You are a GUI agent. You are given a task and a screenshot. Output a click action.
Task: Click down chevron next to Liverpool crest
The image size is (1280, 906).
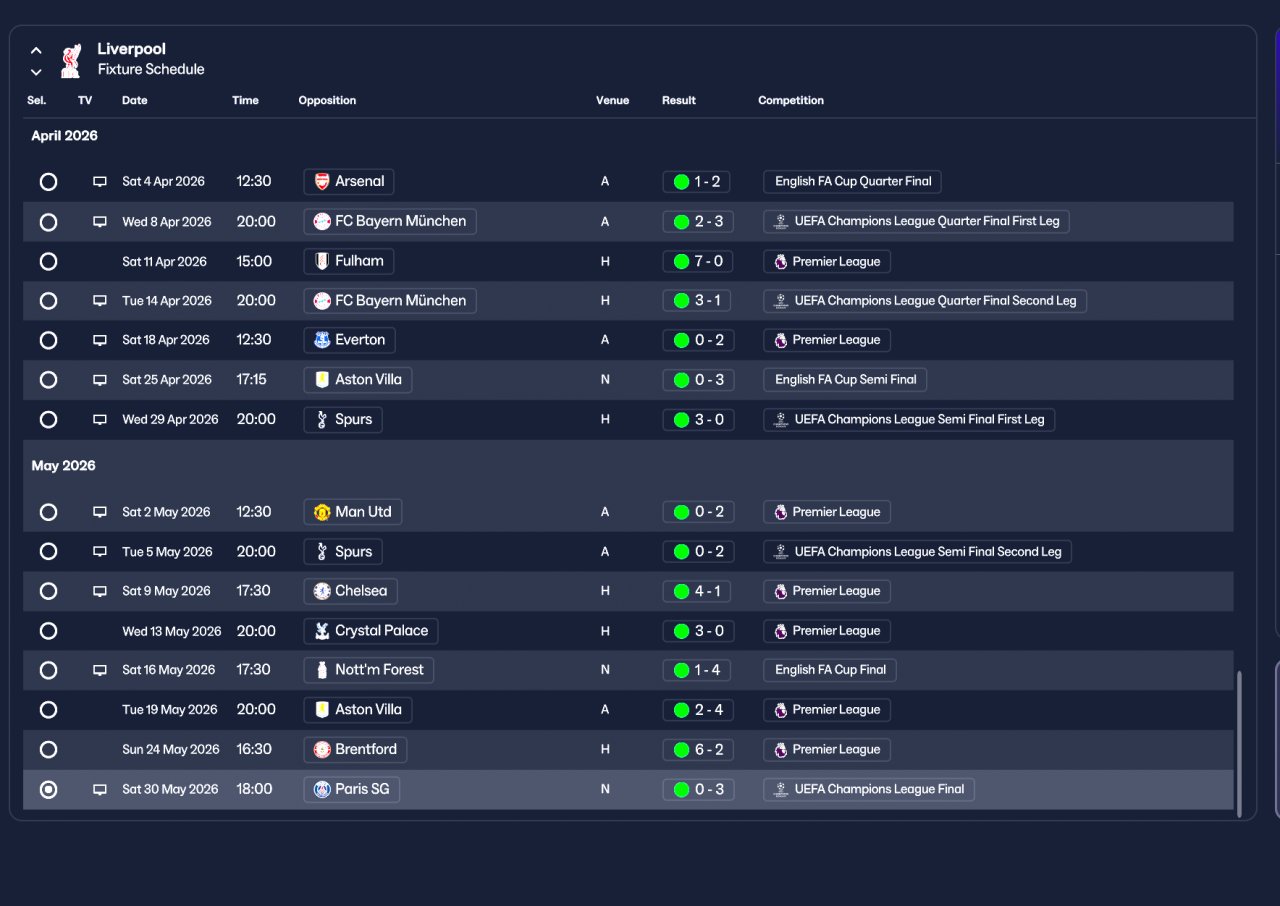point(36,72)
